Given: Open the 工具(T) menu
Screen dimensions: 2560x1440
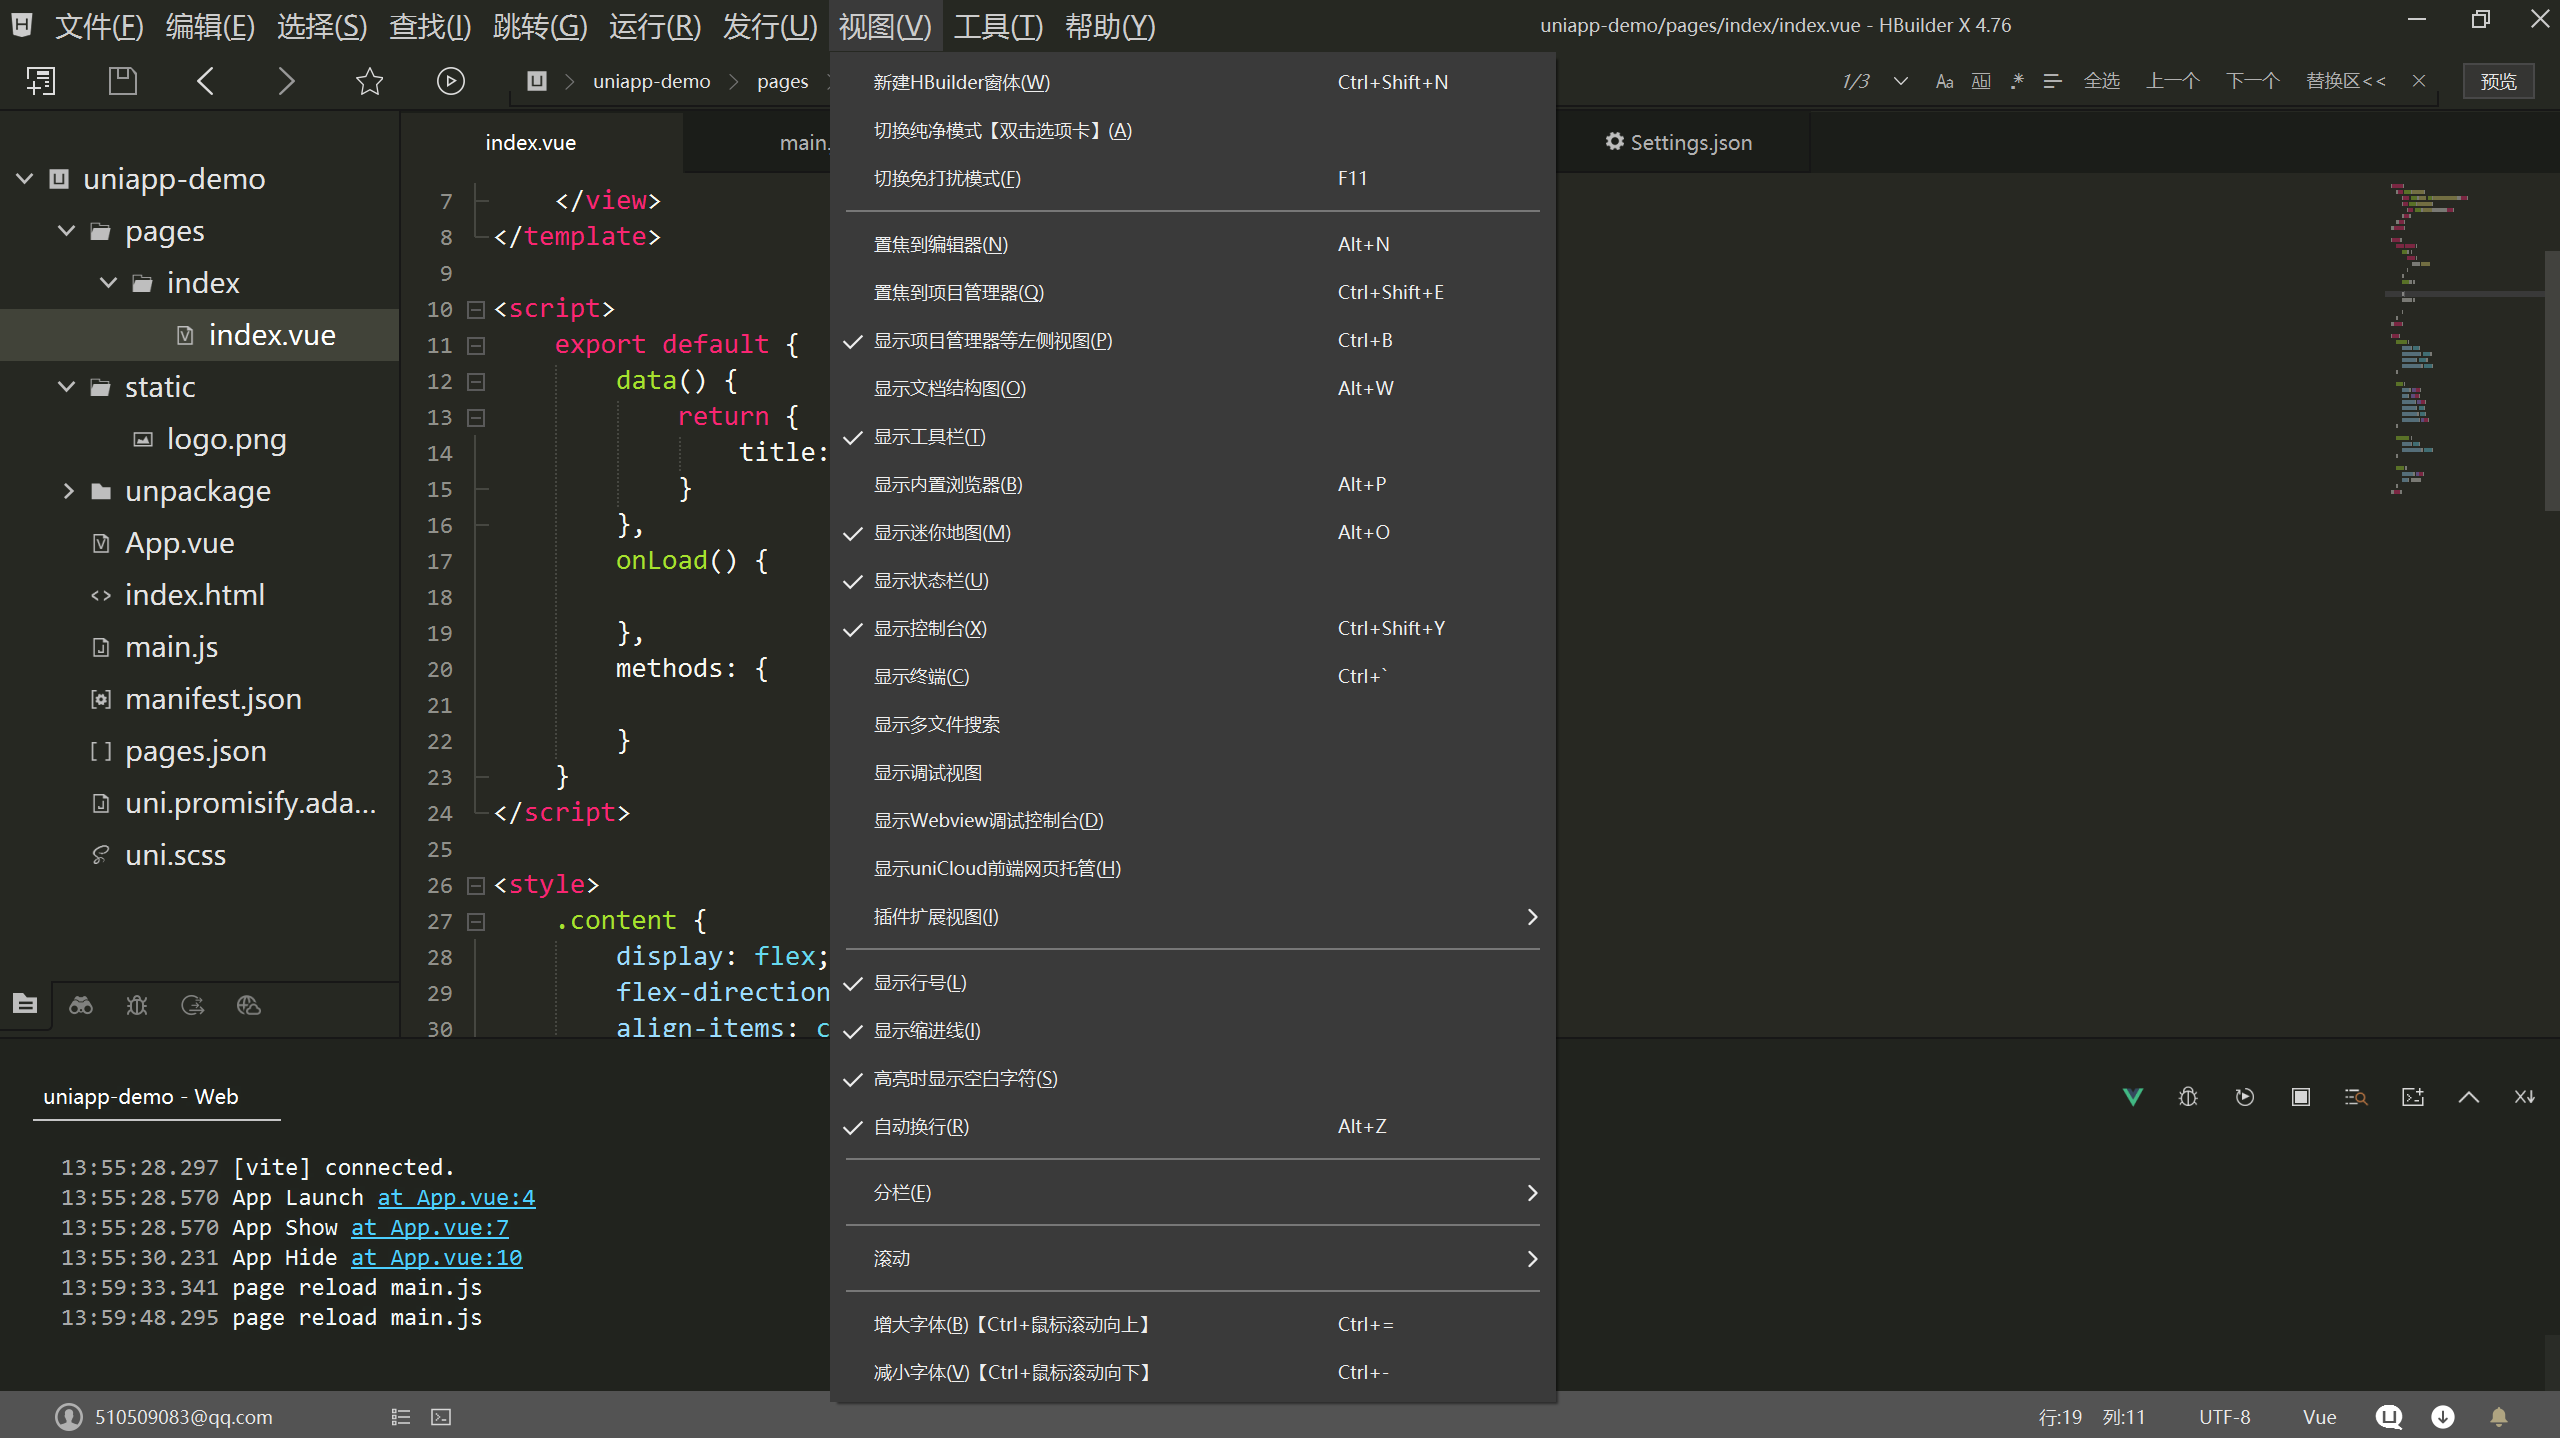Looking at the screenshot, I should [x=997, y=26].
